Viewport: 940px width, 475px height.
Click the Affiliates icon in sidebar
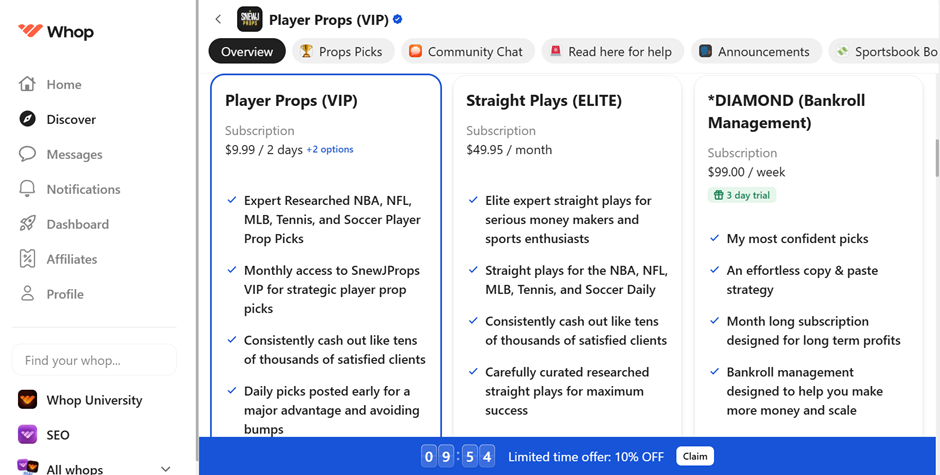coord(27,259)
